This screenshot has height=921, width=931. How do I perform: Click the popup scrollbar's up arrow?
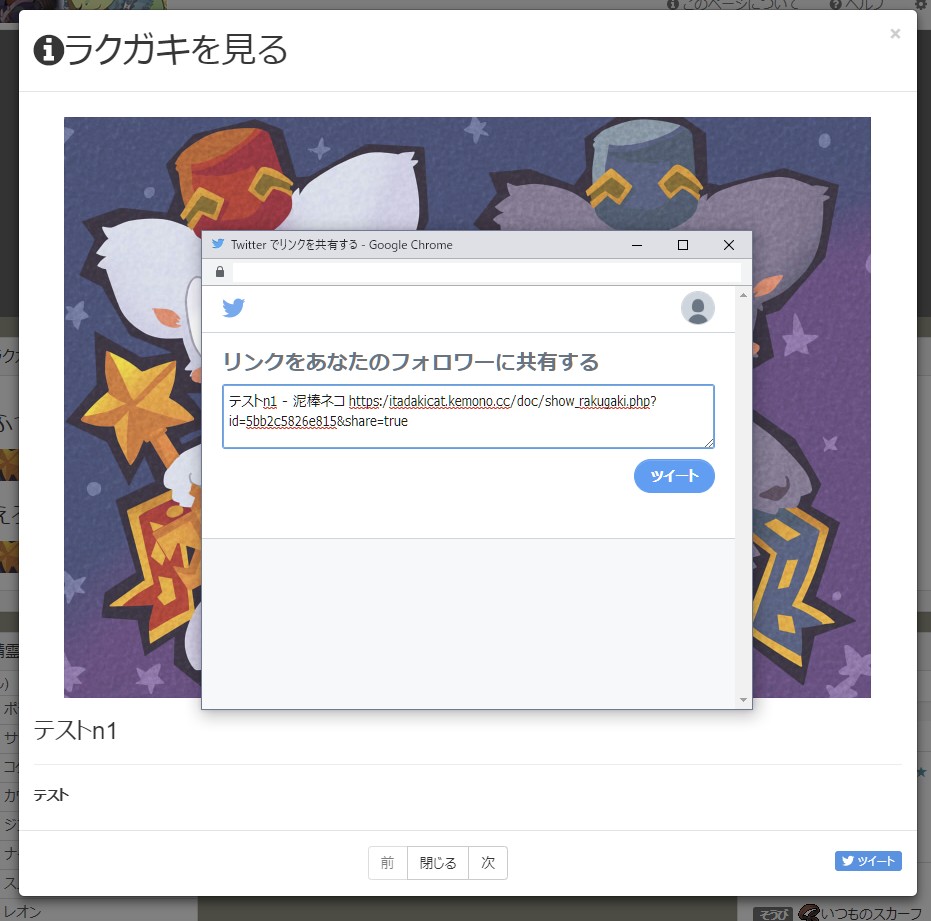click(743, 295)
